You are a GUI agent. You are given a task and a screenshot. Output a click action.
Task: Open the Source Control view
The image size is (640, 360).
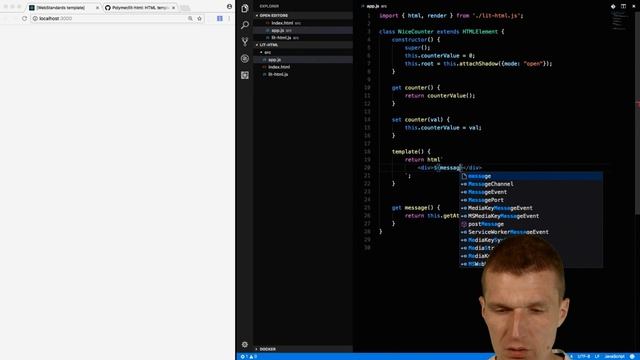(x=245, y=42)
